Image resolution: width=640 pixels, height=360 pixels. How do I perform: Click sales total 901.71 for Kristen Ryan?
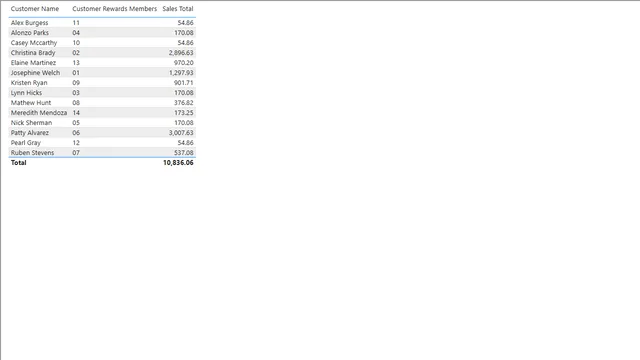184,83
